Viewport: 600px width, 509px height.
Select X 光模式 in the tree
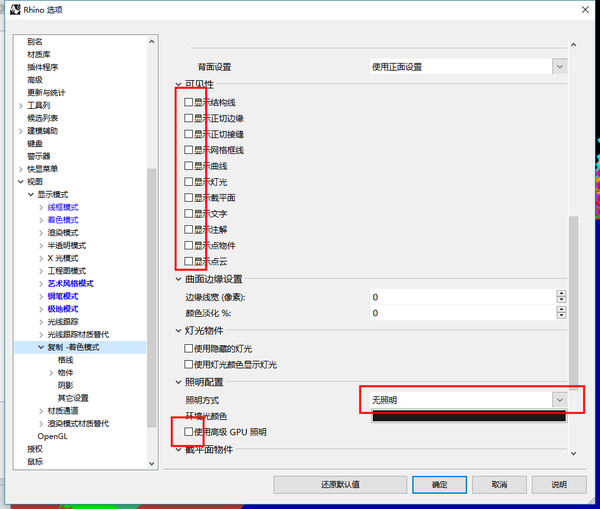63,258
